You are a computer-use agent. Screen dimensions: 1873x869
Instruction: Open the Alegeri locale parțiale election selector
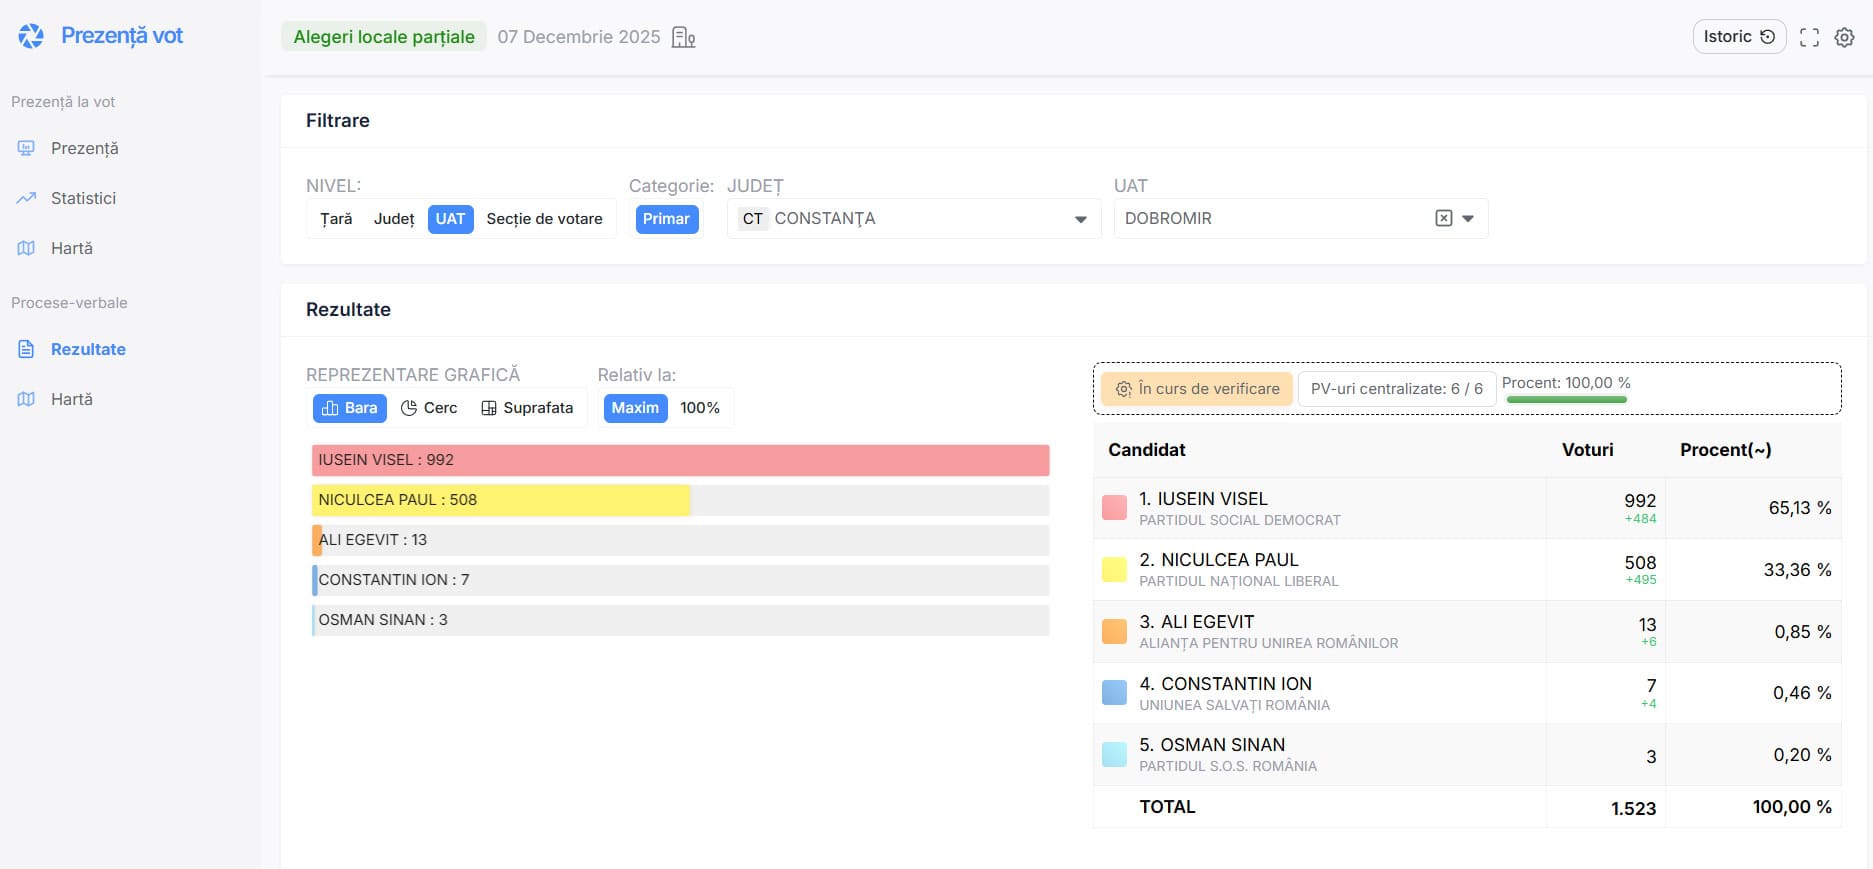click(384, 37)
